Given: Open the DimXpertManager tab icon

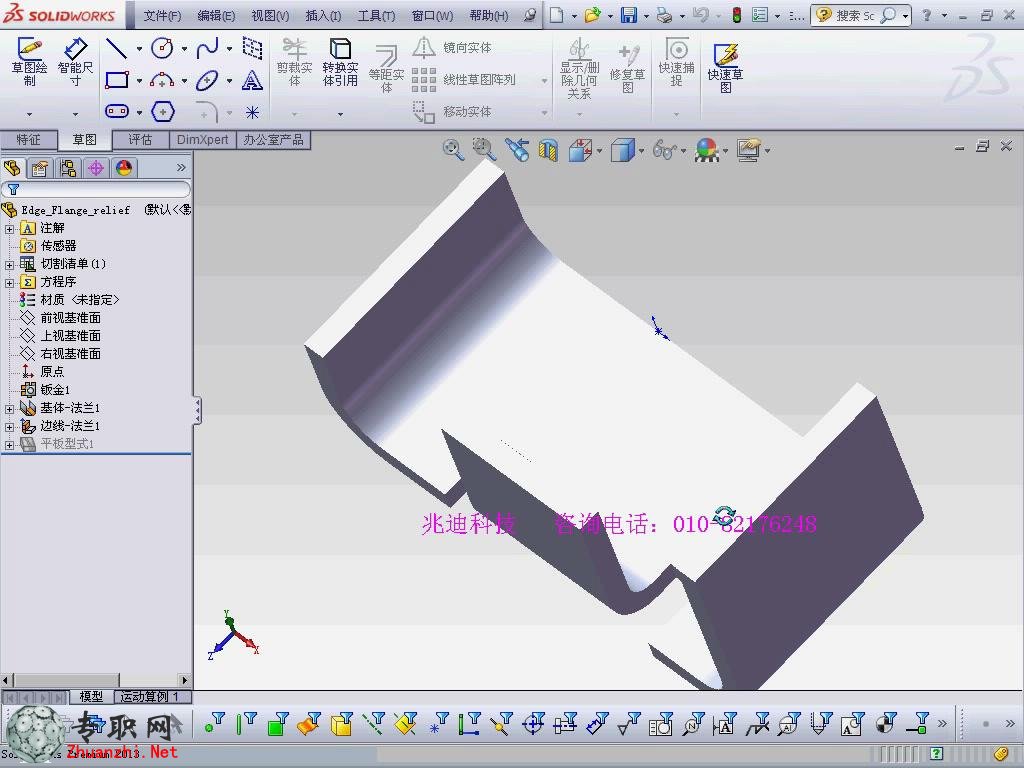Looking at the screenshot, I should click(95, 168).
